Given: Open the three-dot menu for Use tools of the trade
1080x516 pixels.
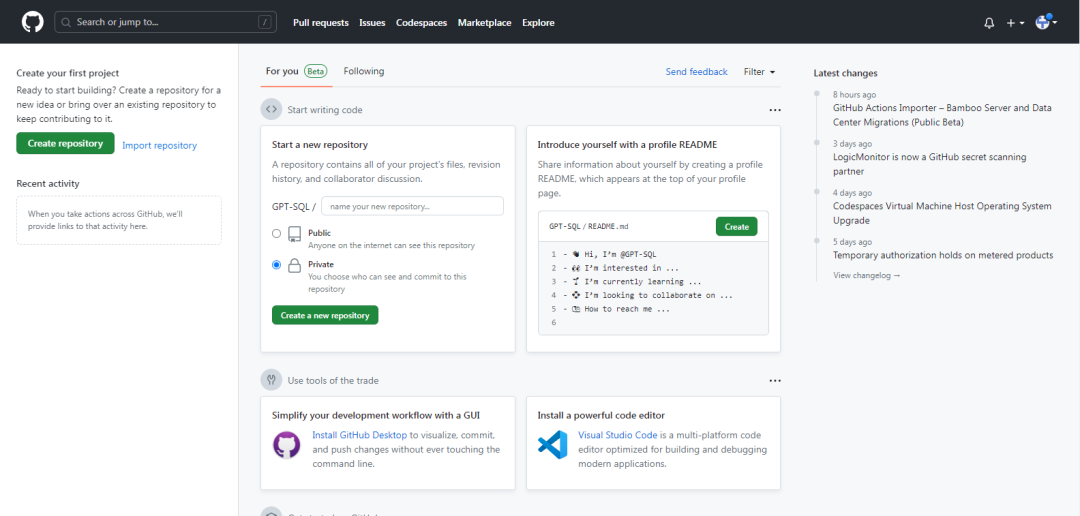Looking at the screenshot, I should (774, 381).
